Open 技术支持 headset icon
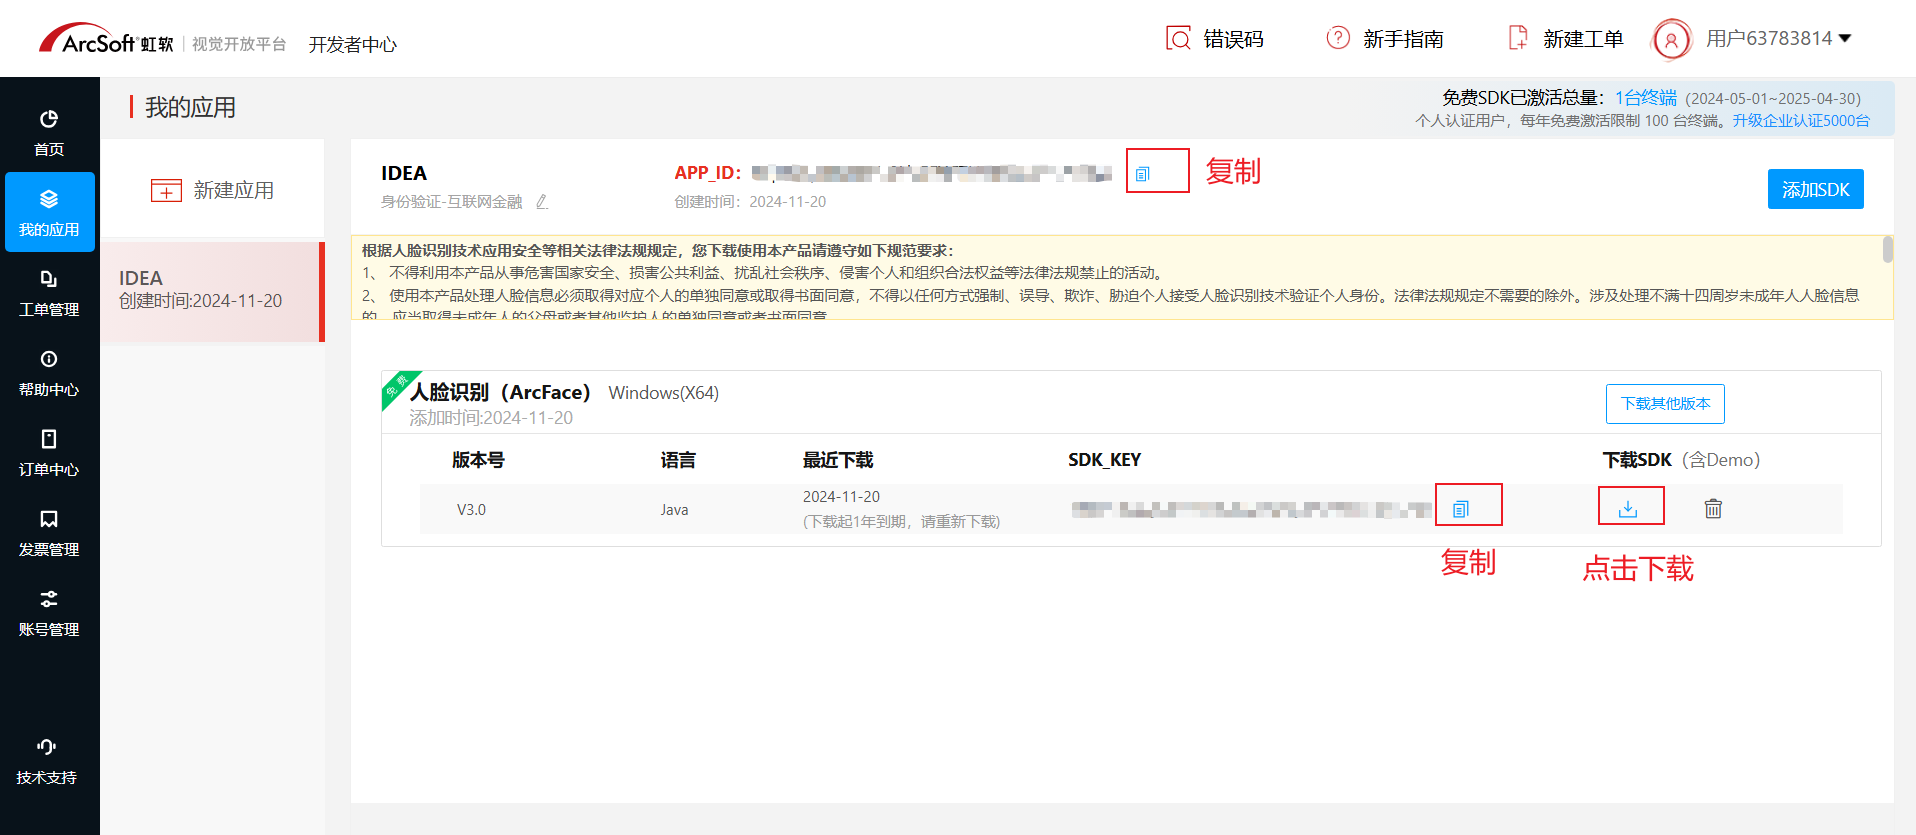Screen dimensions: 1916x835 47,747
